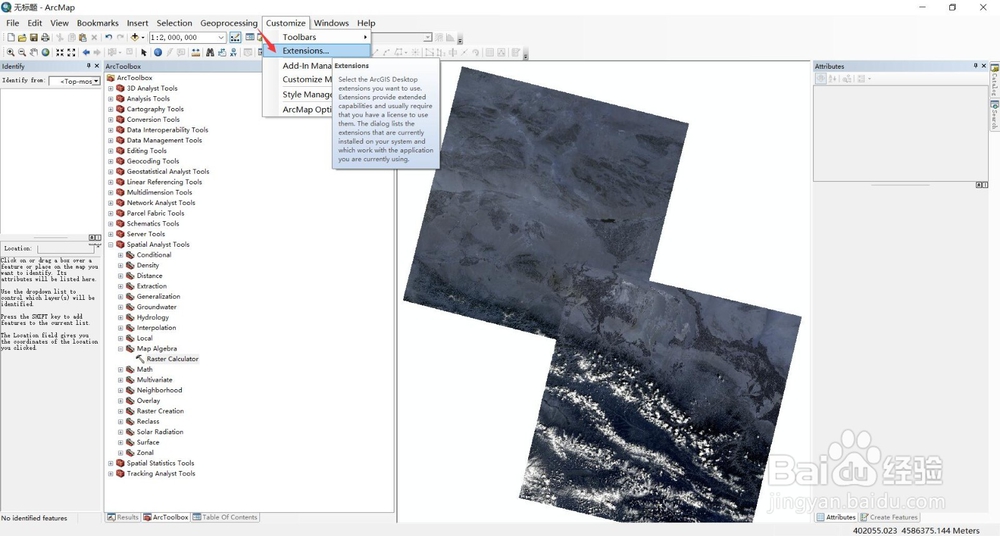Screen dimensions: 1000x536
Task: Switch to the Table Of Contents tab
Action: coord(225,517)
